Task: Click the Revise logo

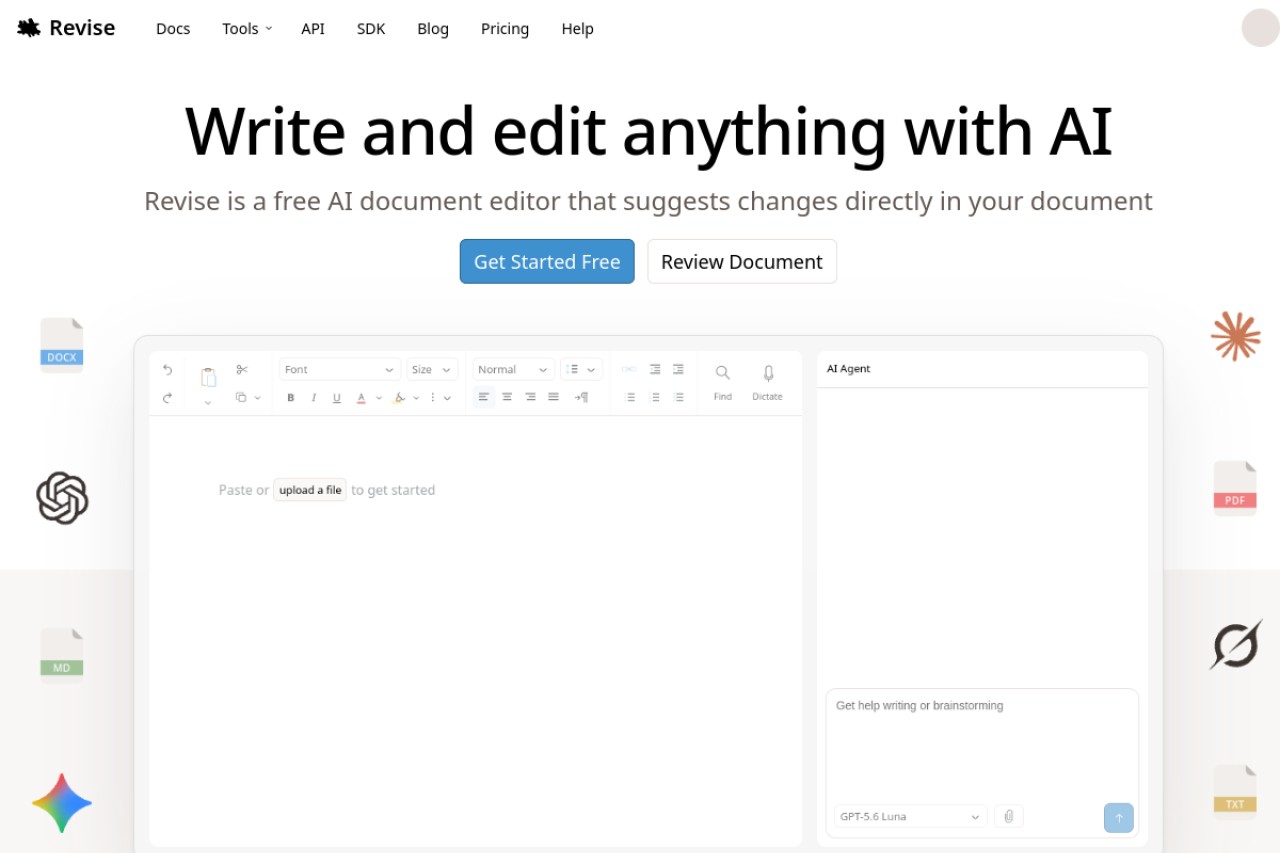Action: 66,28
